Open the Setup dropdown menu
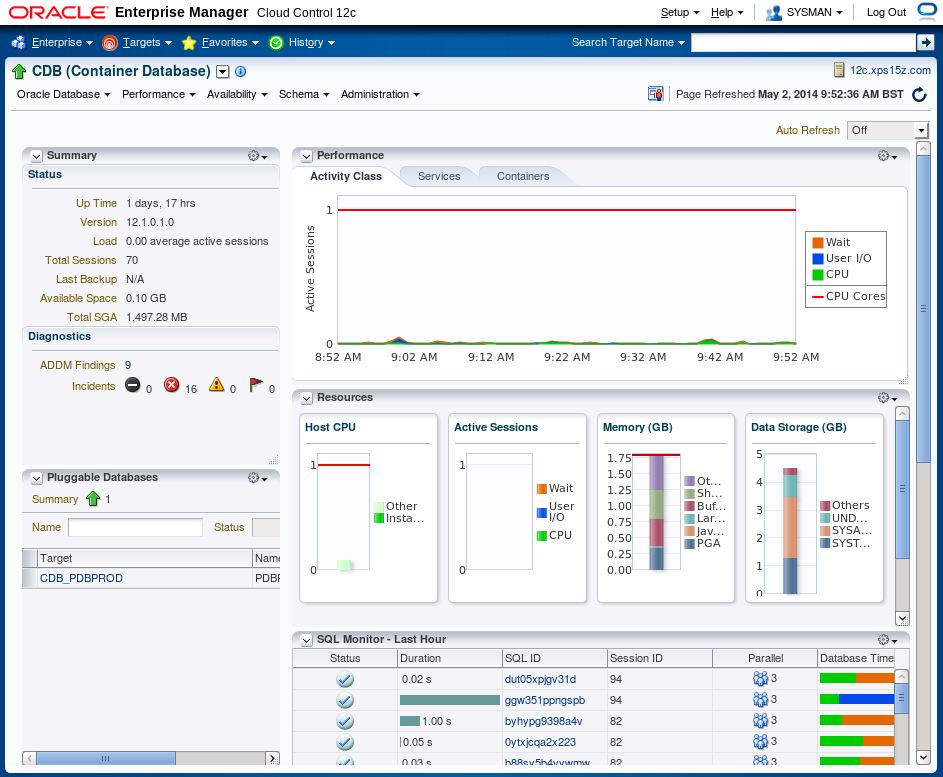Viewport: 943px width, 777px height. 680,13
